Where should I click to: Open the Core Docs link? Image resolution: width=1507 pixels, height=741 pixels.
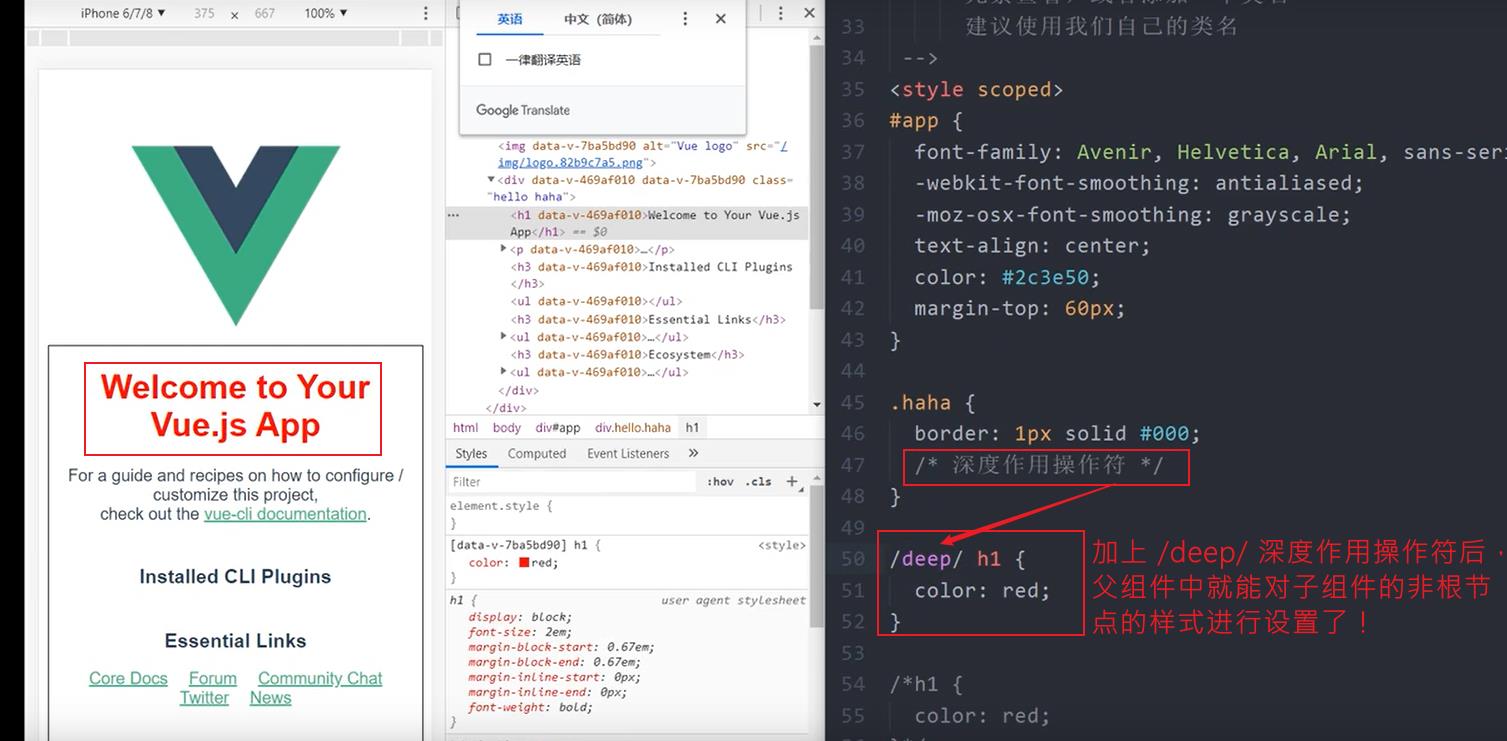(x=128, y=678)
